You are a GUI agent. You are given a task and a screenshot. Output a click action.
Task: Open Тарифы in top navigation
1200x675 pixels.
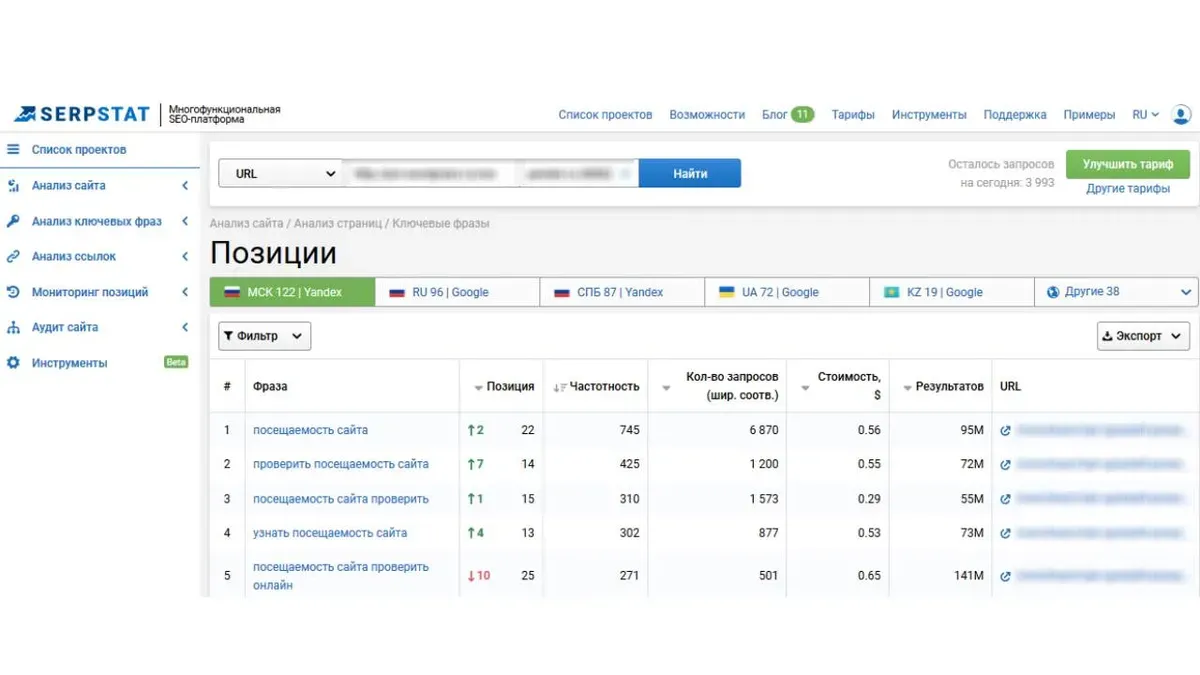pos(853,115)
